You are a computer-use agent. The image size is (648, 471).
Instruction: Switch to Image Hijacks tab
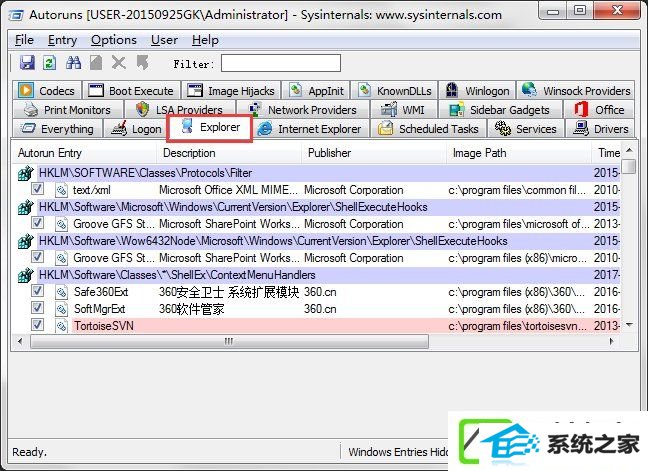coord(231,90)
